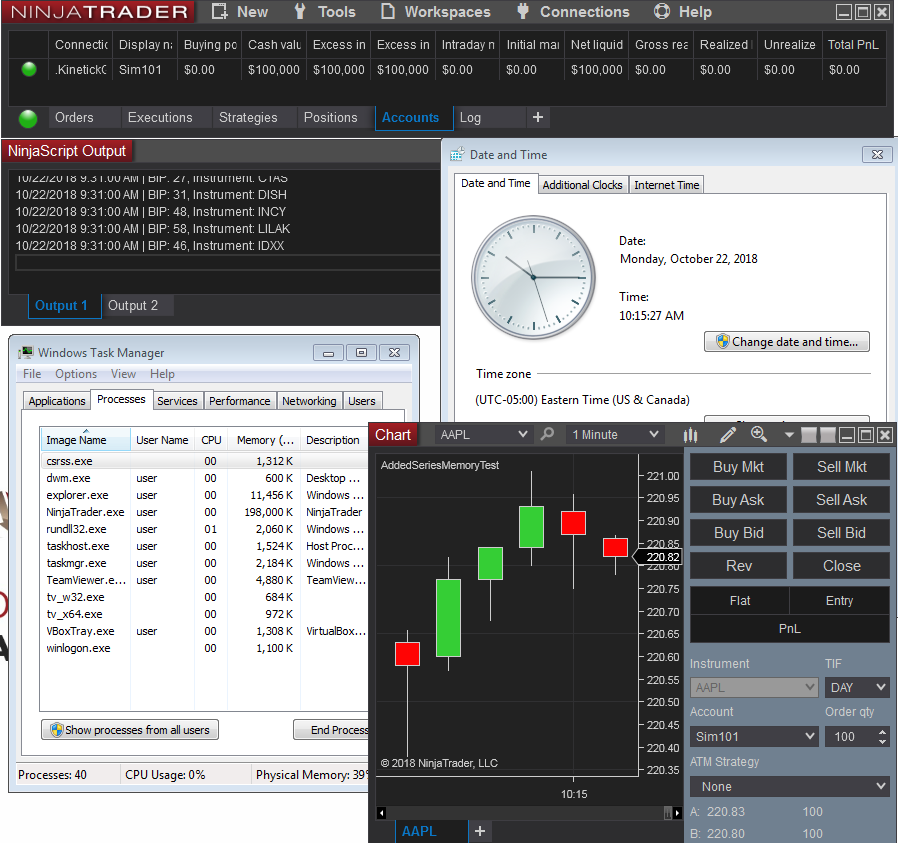Open the chart instrument AAPL dropdown
The height and width of the screenshot is (843, 898).
coord(483,435)
